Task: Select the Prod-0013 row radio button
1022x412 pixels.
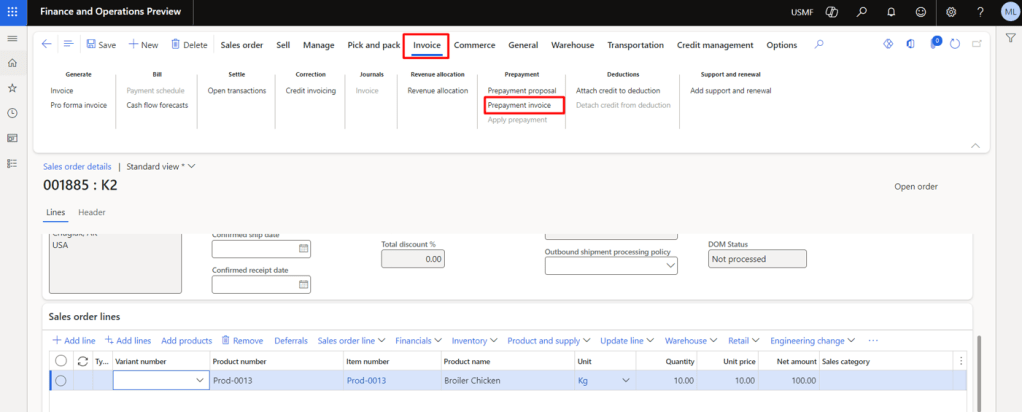Action: [61, 380]
